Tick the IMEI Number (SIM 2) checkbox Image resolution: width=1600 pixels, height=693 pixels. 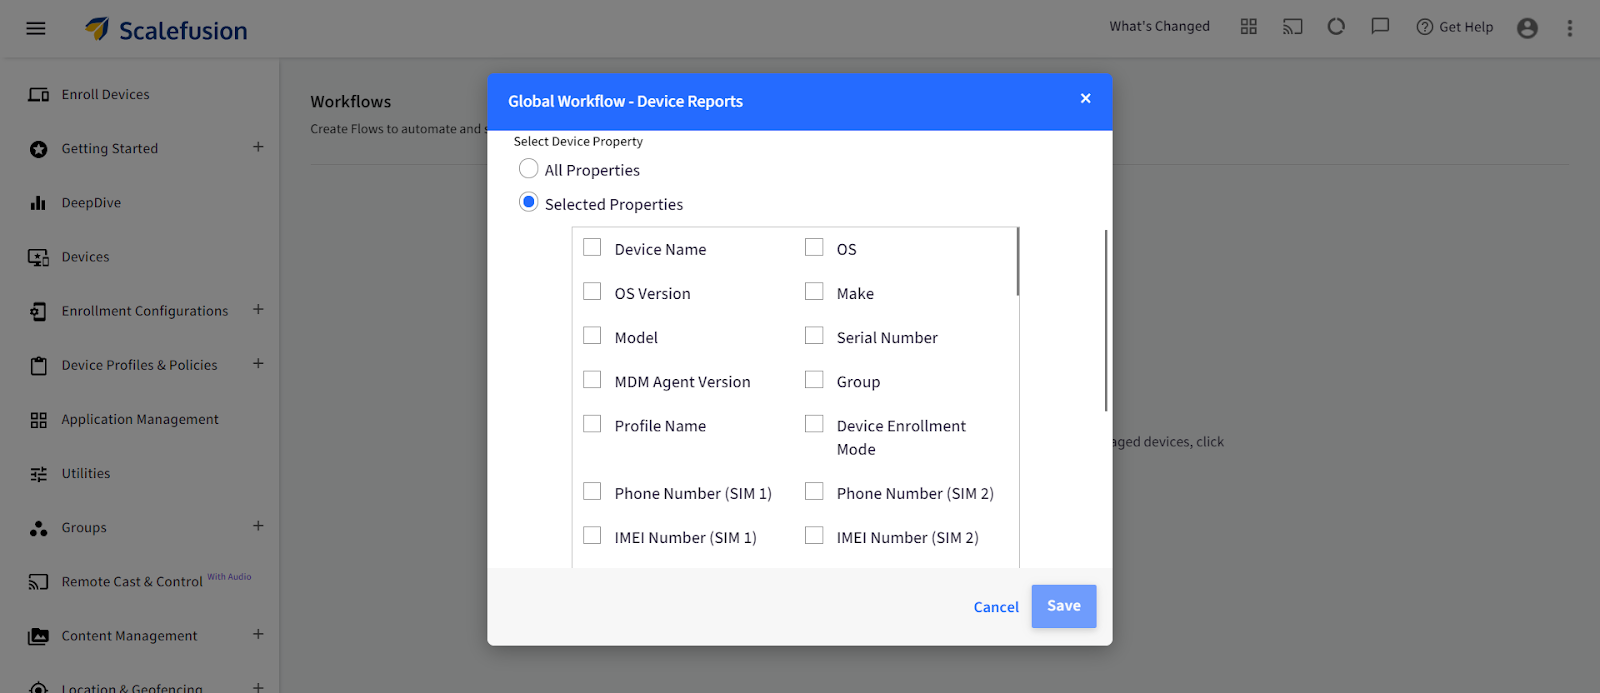pyautogui.click(x=814, y=535)
